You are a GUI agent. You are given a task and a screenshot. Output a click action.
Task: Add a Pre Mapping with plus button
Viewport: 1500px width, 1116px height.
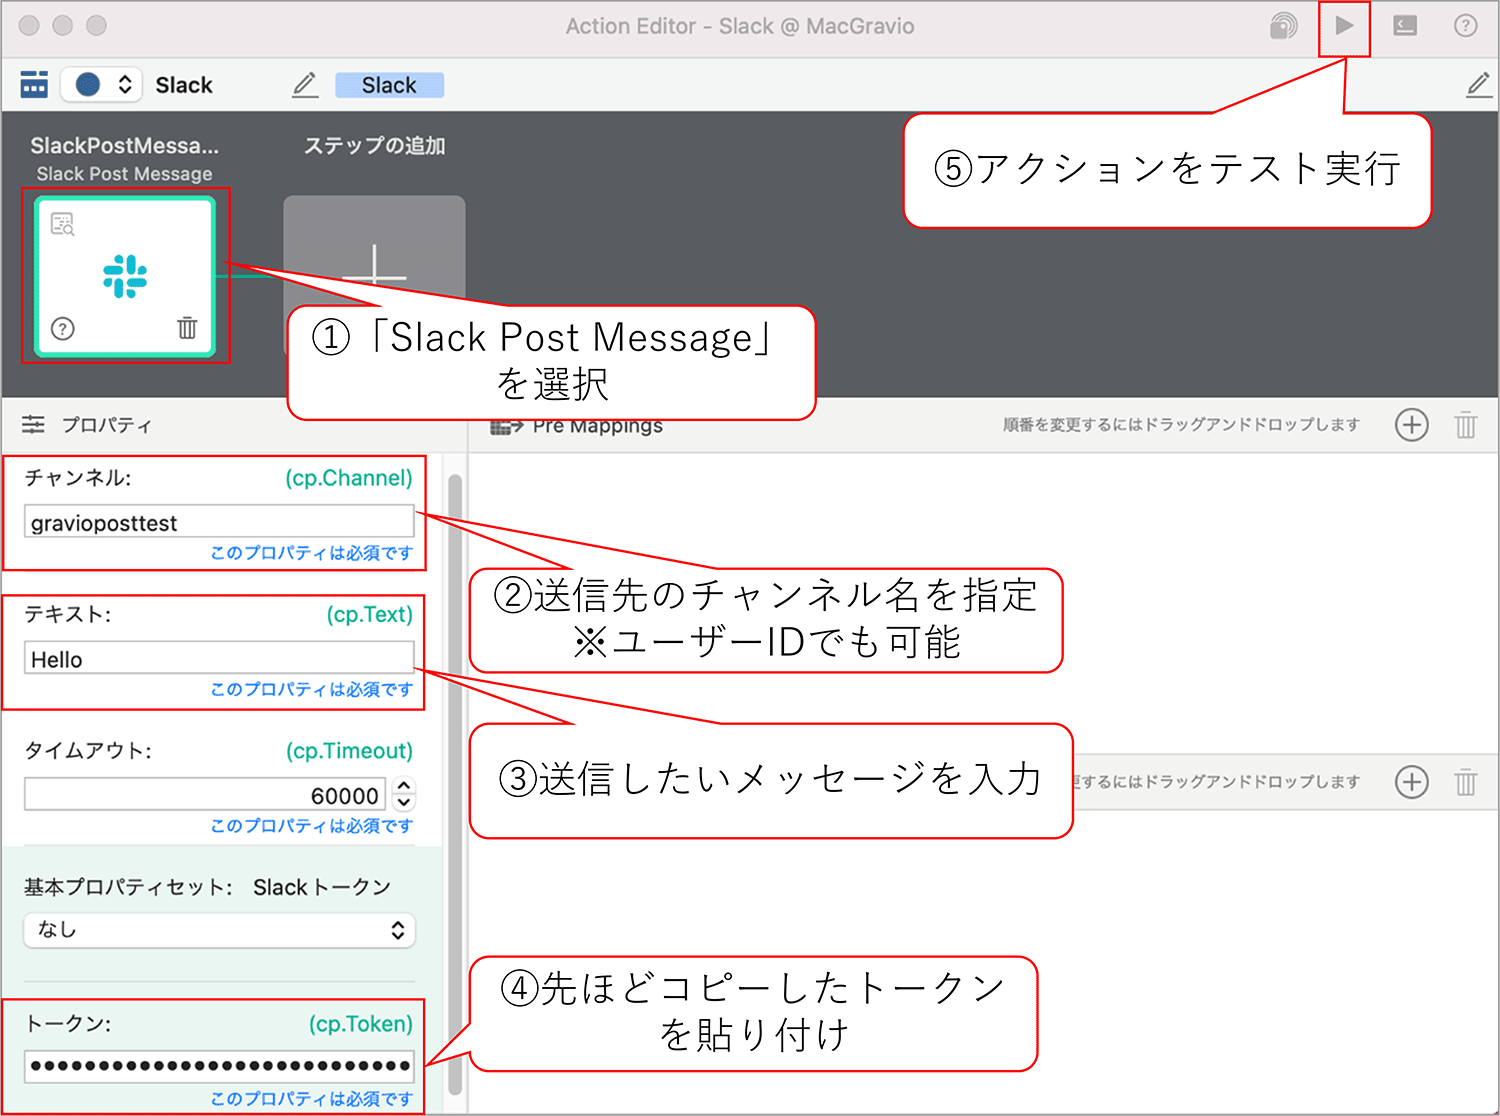click(x=1411, y=425)
